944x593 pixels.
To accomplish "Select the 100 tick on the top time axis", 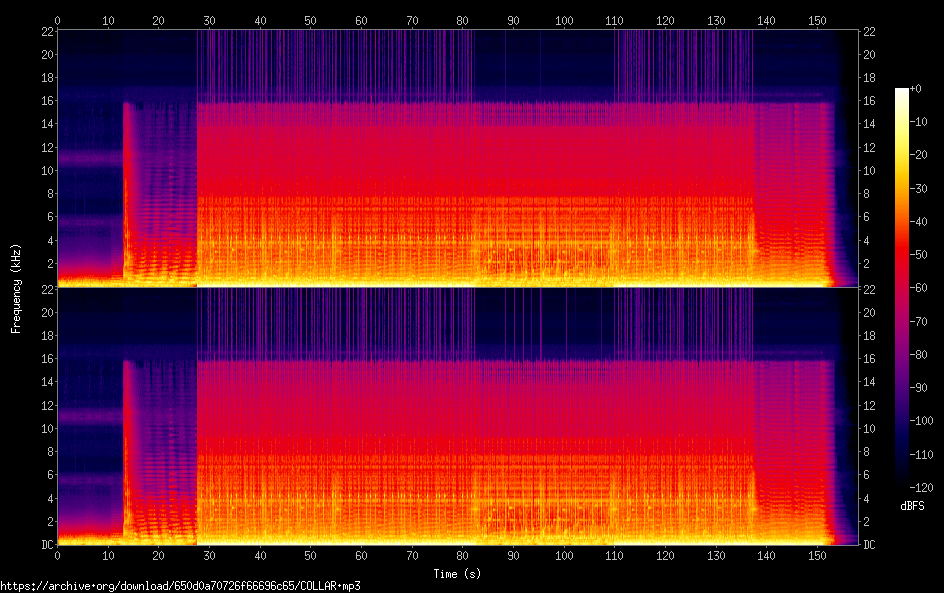I will pos(564,20).
